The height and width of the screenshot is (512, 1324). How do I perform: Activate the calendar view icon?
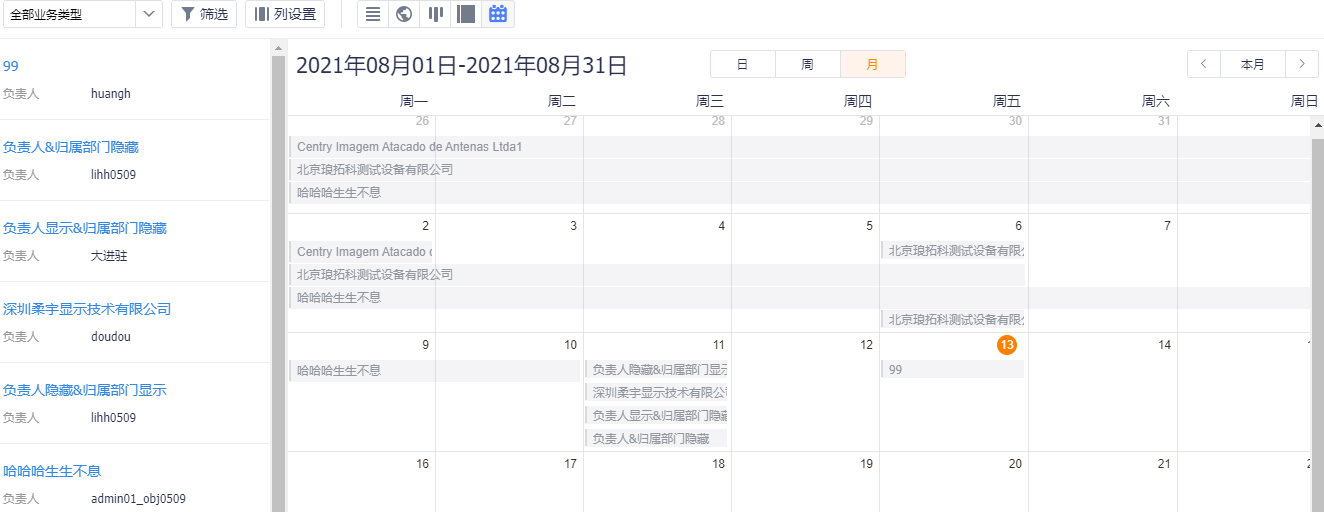click(497, 14)
